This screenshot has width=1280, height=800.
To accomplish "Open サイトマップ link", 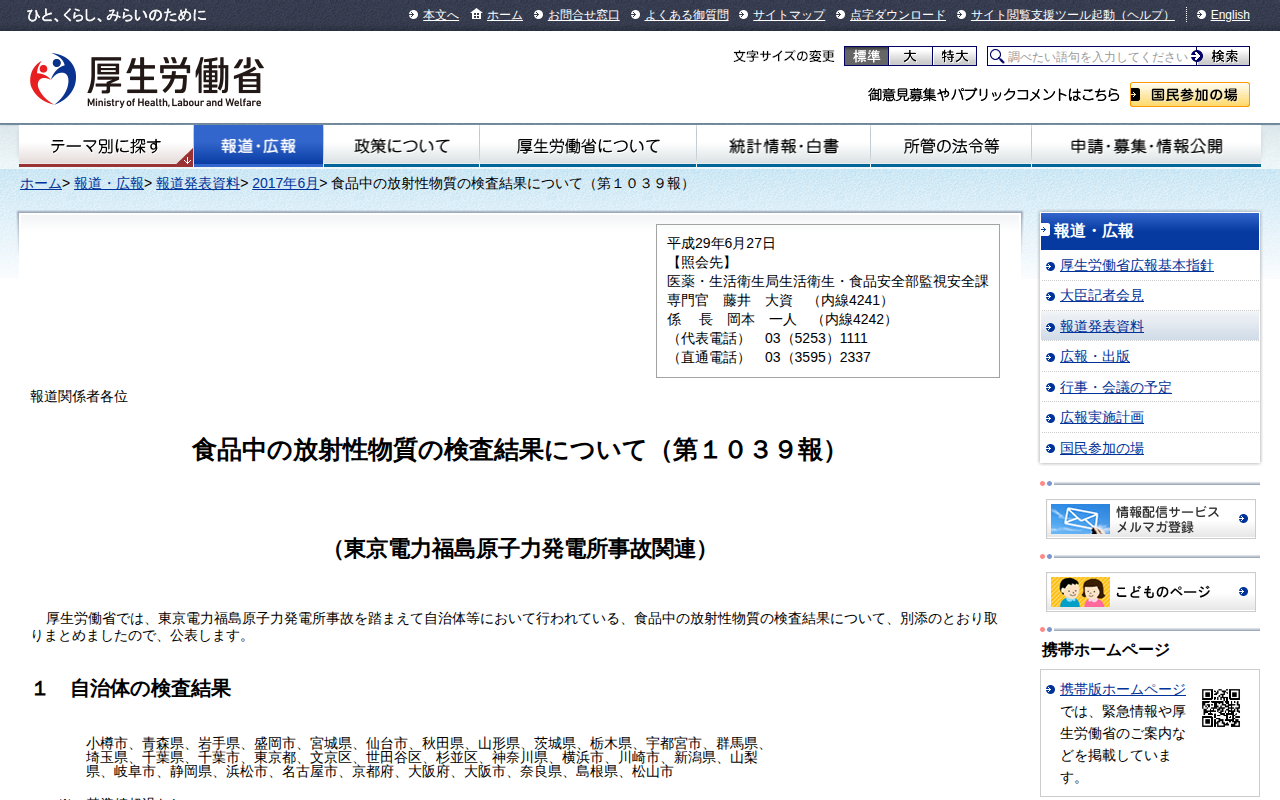I will coord(789,15).
